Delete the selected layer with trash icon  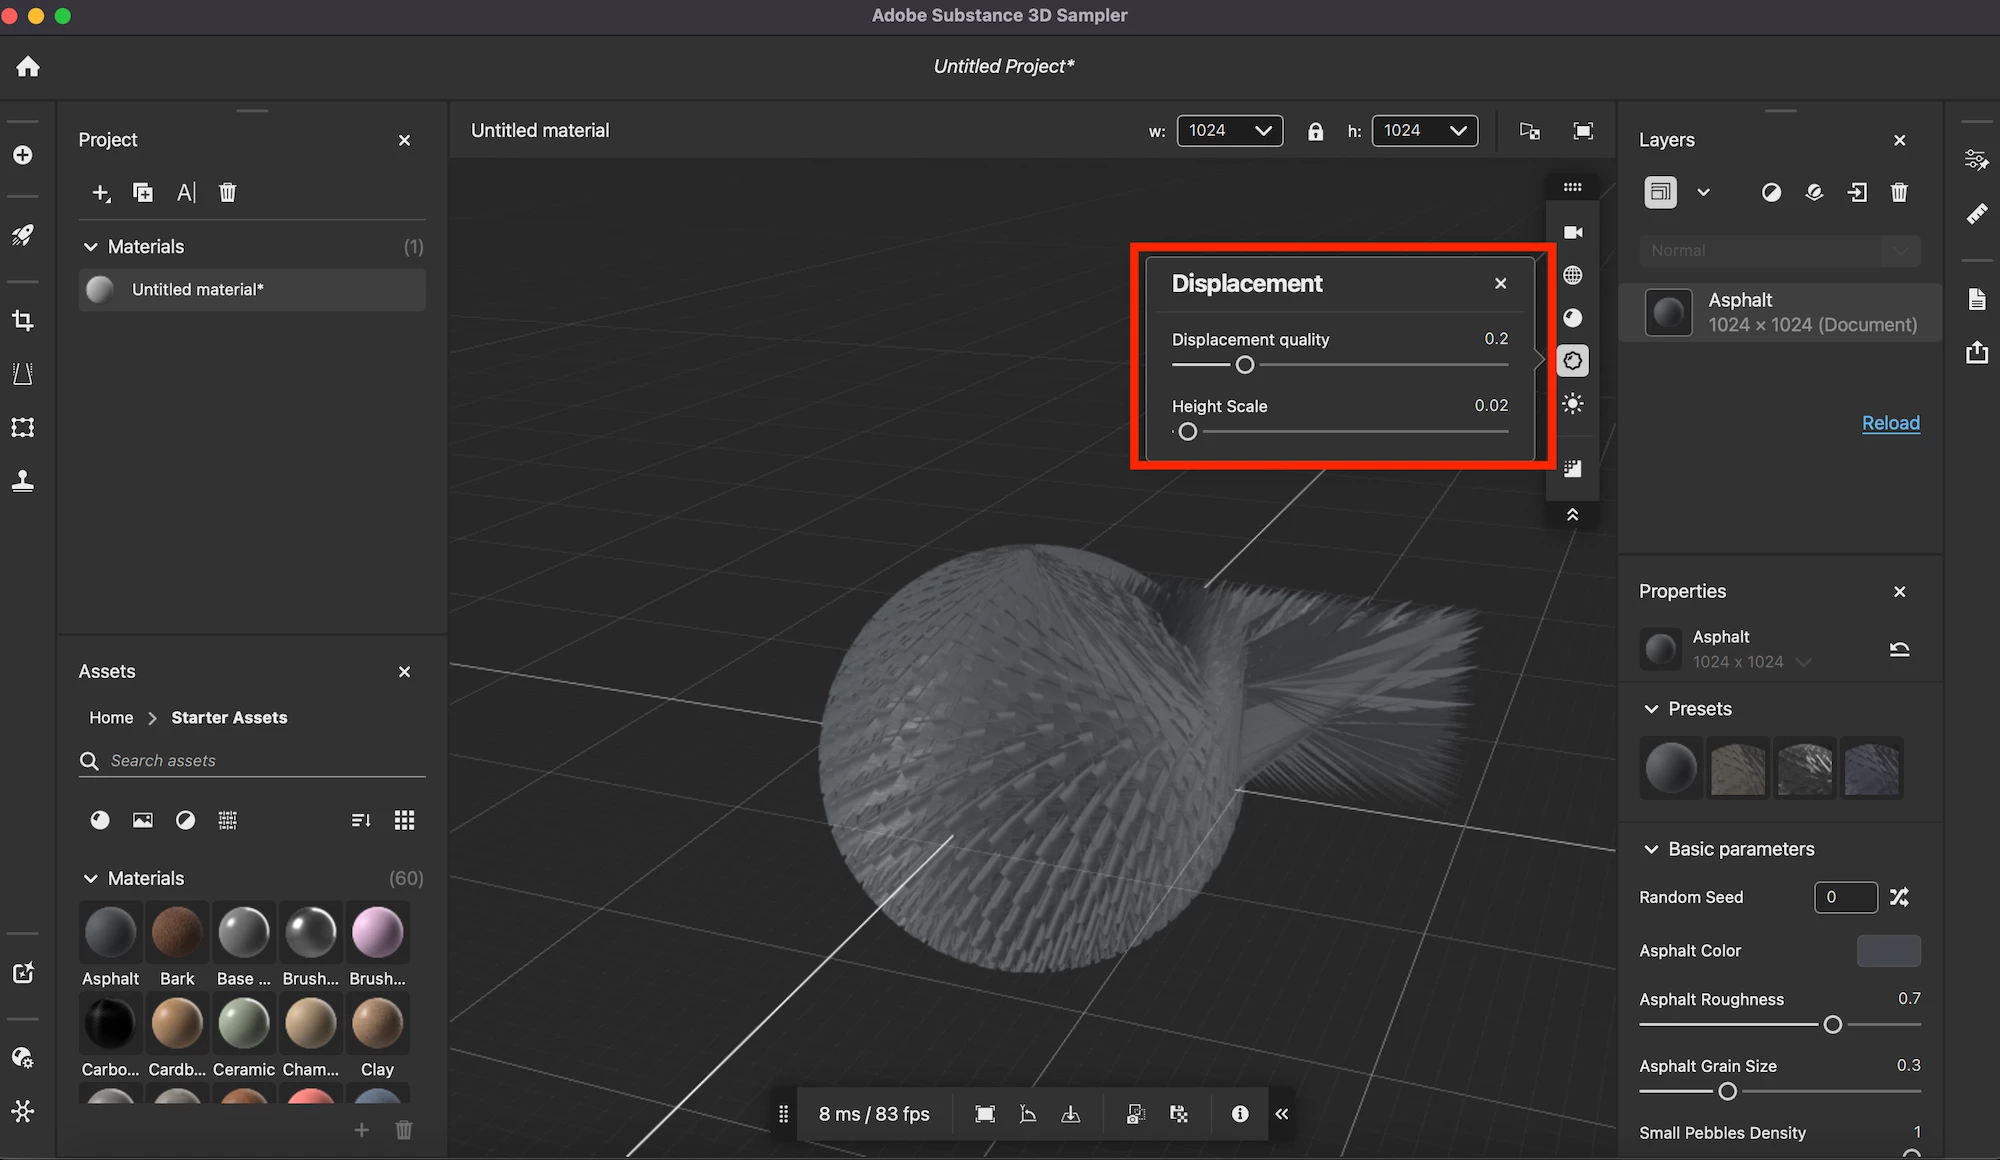tap(1899, 192)
